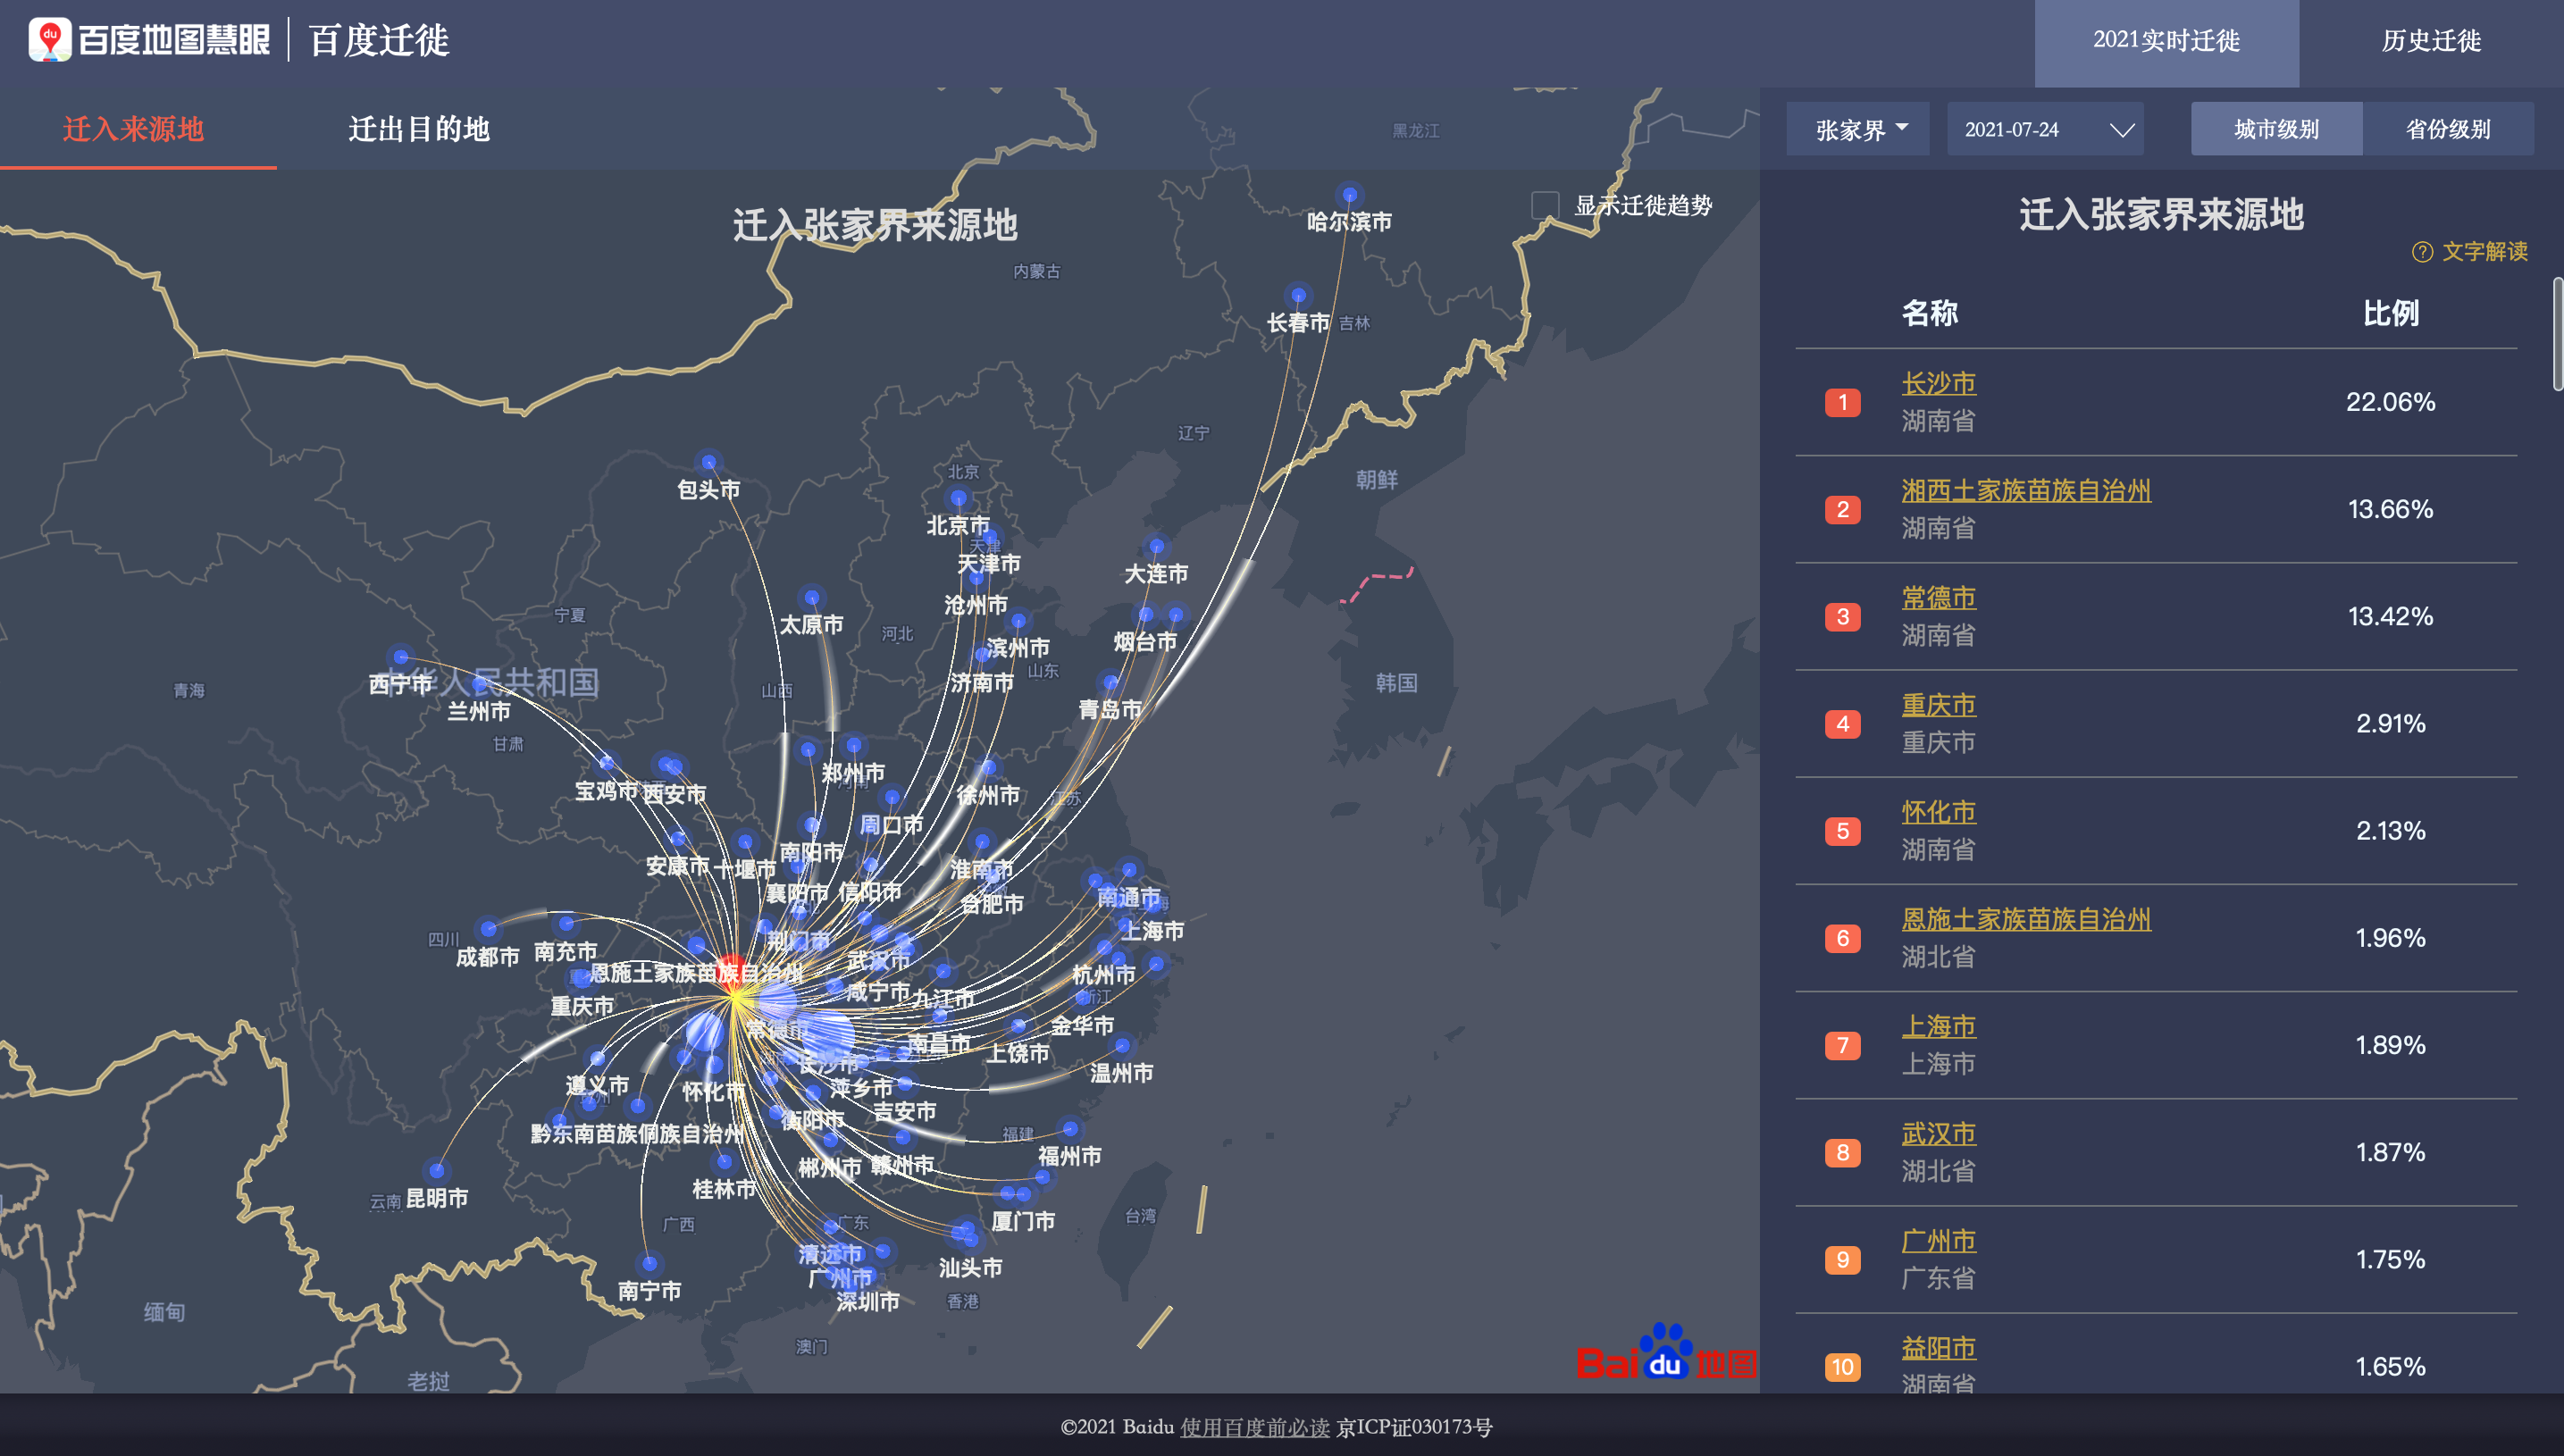
Task: Click the 乌鲁木齐-free 兰州市 map label
Action: point(478,711)
